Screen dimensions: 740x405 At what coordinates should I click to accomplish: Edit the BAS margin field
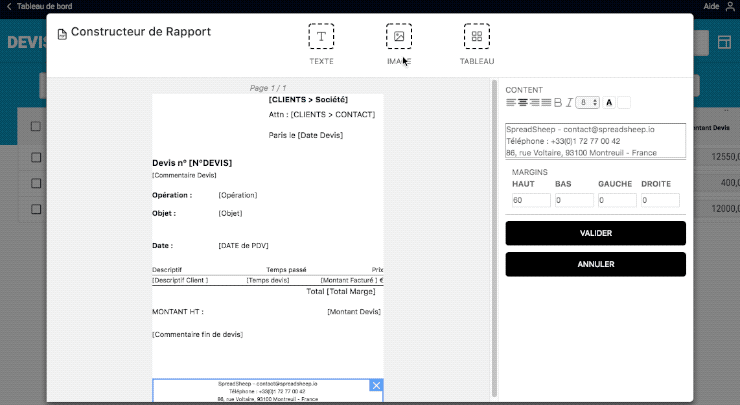pyautogui.click(x=574, y=200)
